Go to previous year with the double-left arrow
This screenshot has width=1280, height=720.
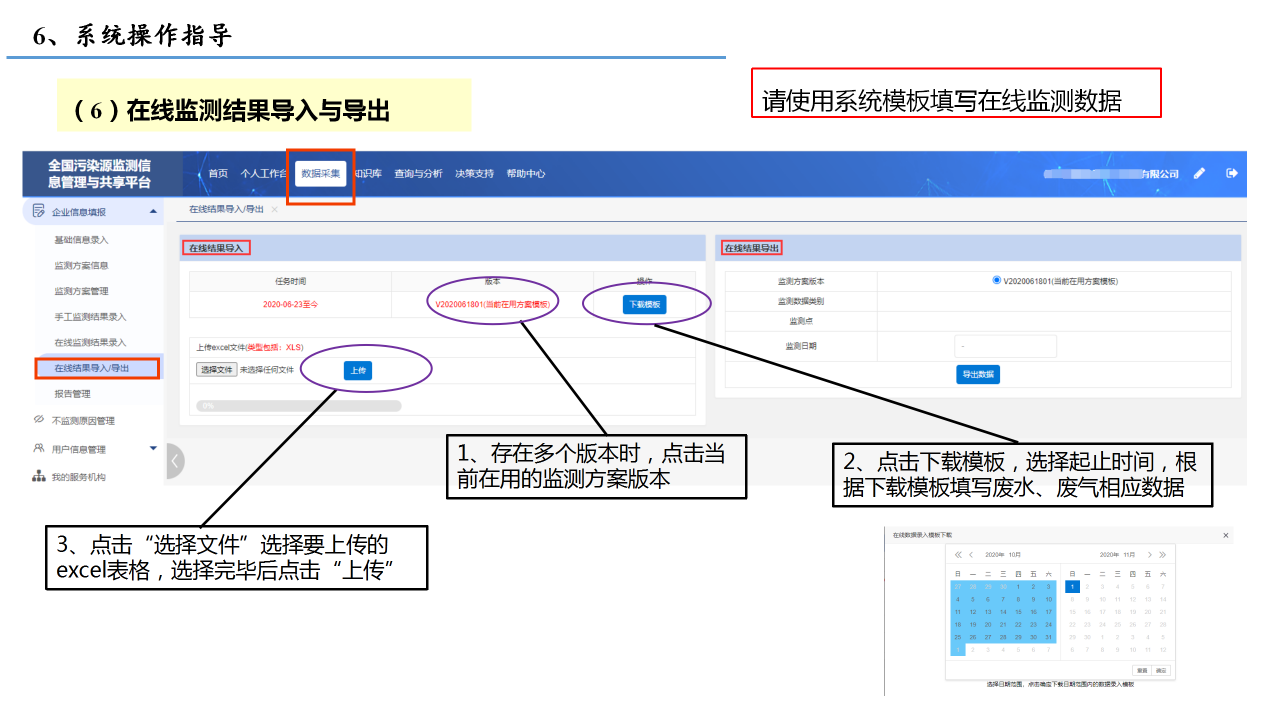point(958,554)
